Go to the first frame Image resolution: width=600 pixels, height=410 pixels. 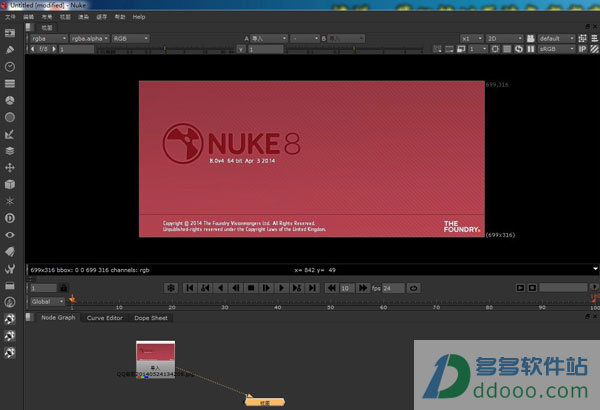[x=190, y=288]
